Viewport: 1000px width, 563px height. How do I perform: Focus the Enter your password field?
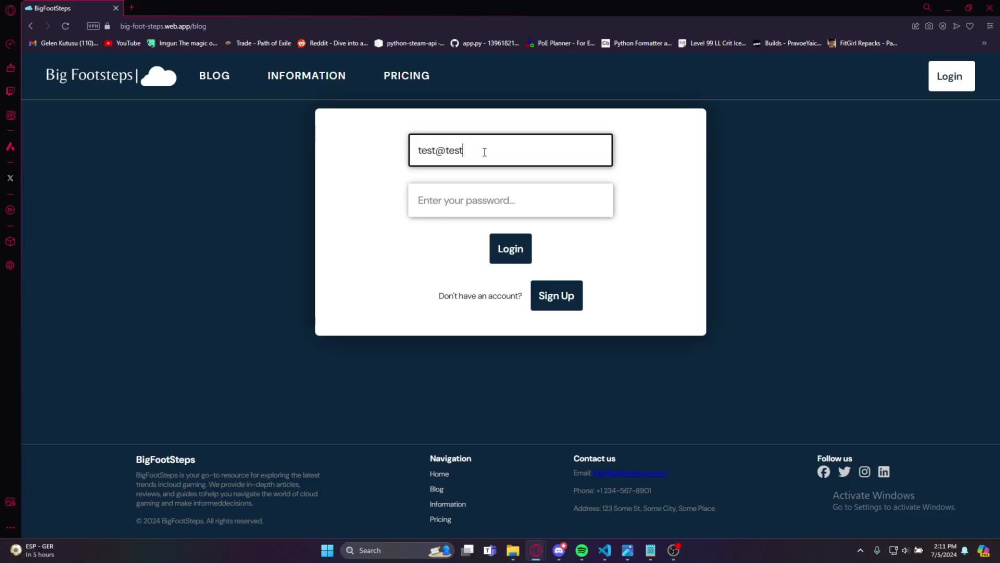[x=510, y=200]
